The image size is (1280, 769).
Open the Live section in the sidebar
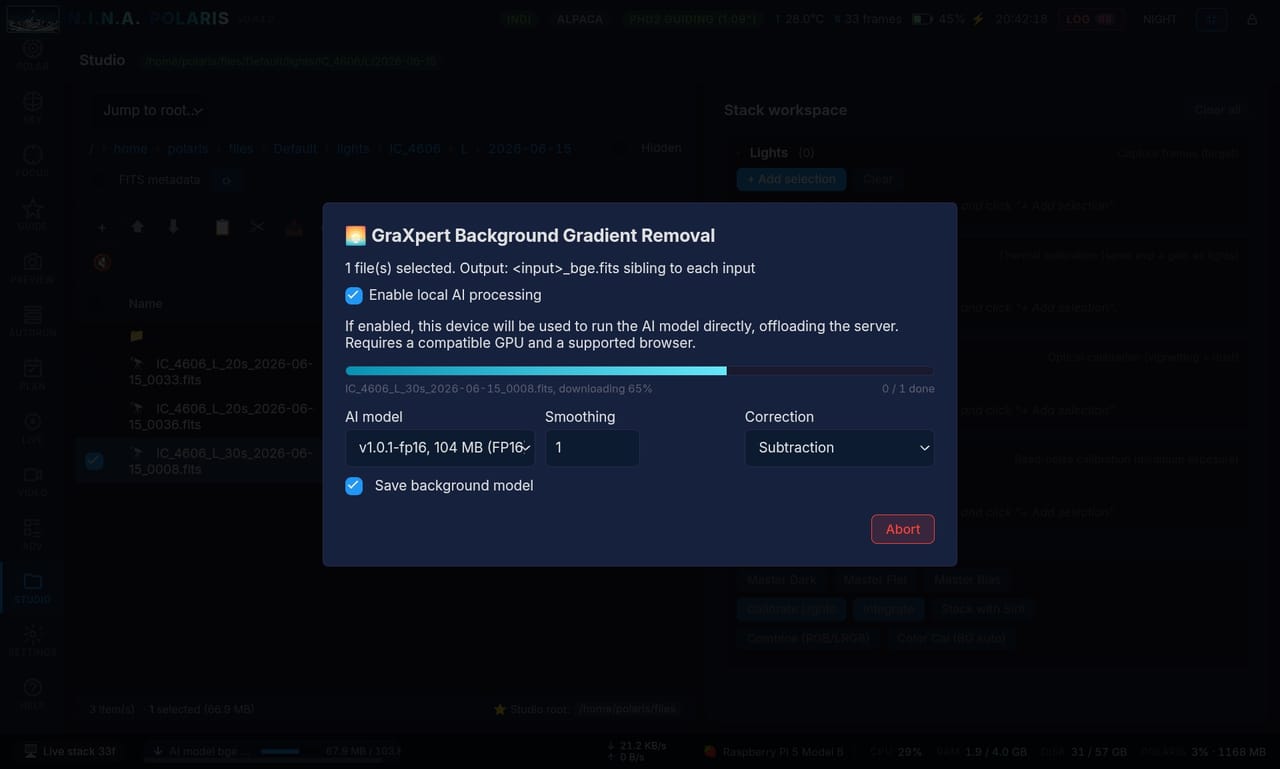(x=32, y=427)
